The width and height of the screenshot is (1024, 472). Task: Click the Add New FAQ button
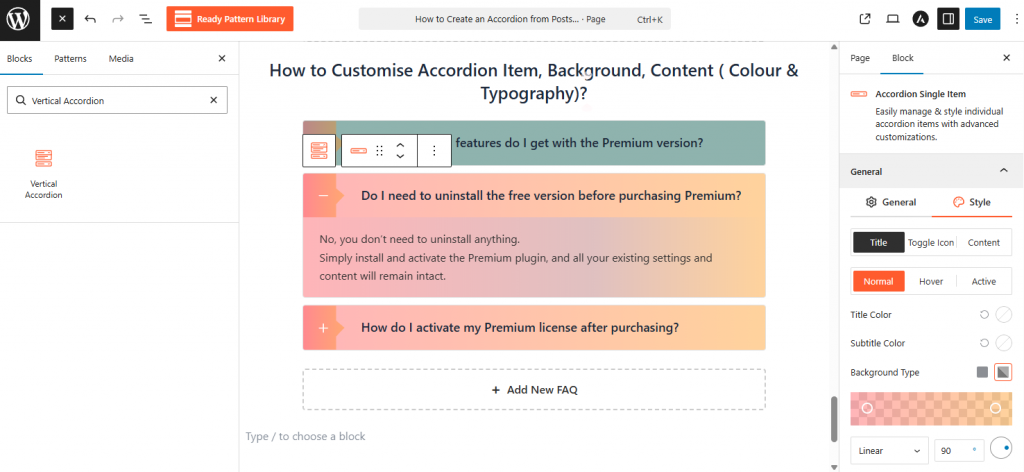pyautogui.click(x=534, y=389)
